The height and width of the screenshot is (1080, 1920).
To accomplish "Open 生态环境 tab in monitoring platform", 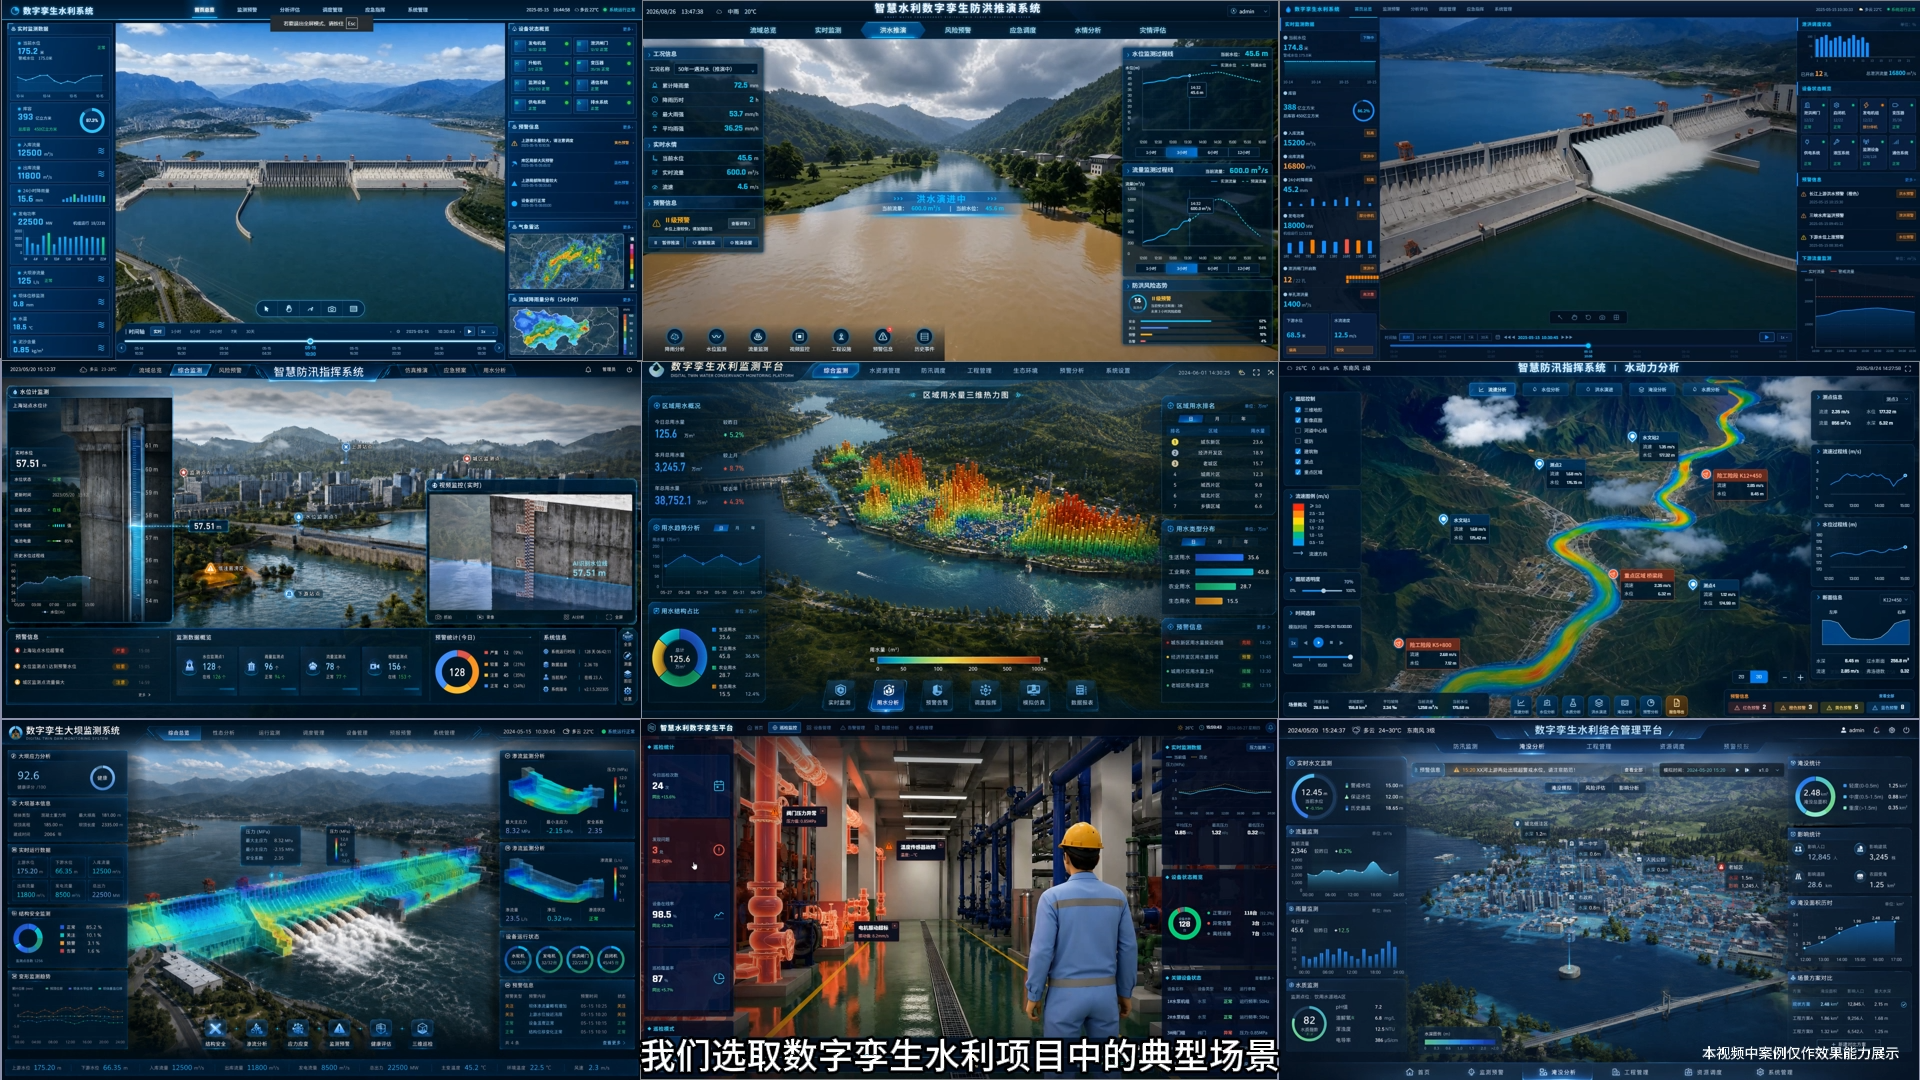I will [1025, 371].
